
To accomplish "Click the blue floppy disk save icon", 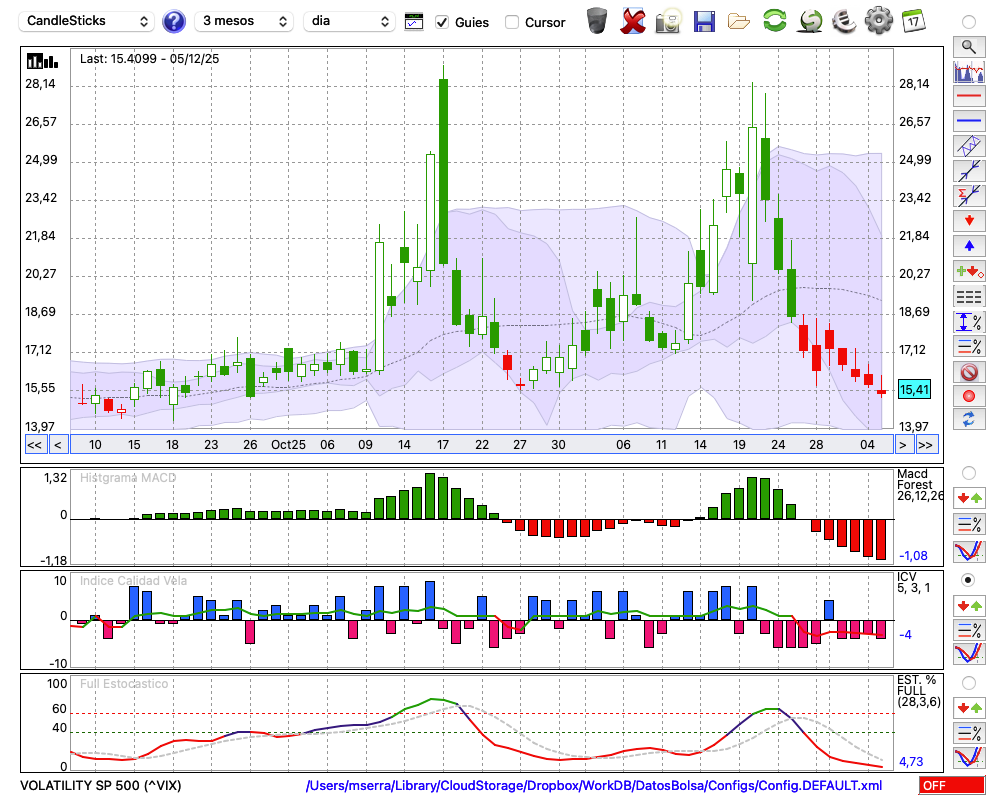I will (x=704, y=21).
